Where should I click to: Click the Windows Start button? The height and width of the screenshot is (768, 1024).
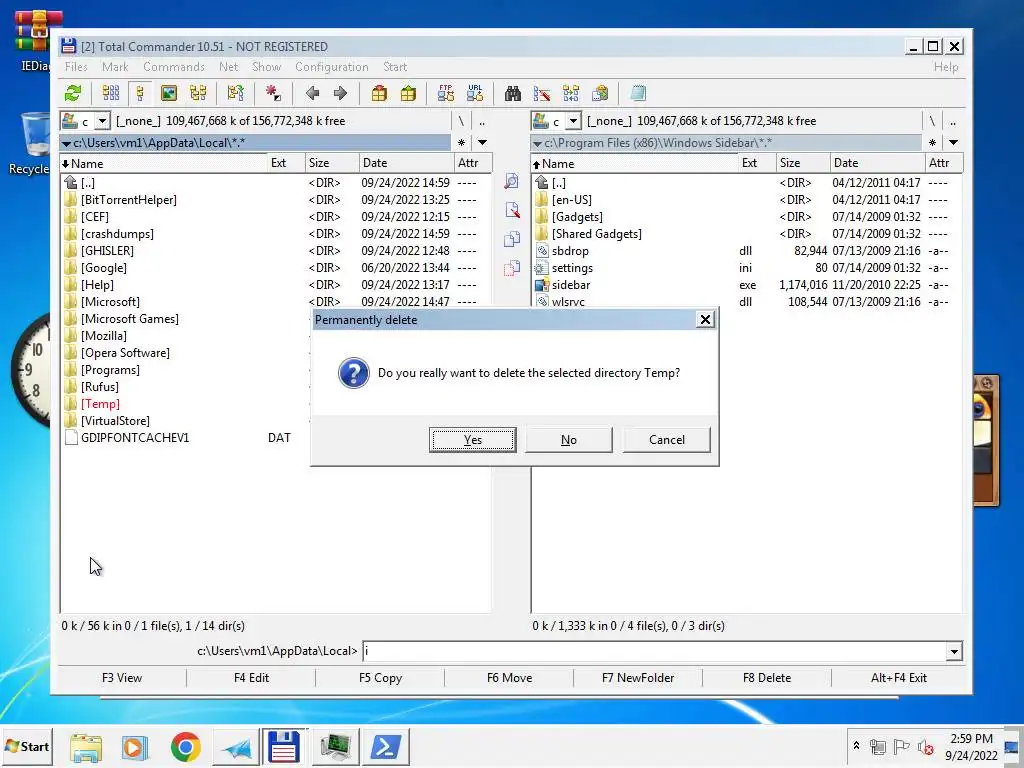click(27, 746)
